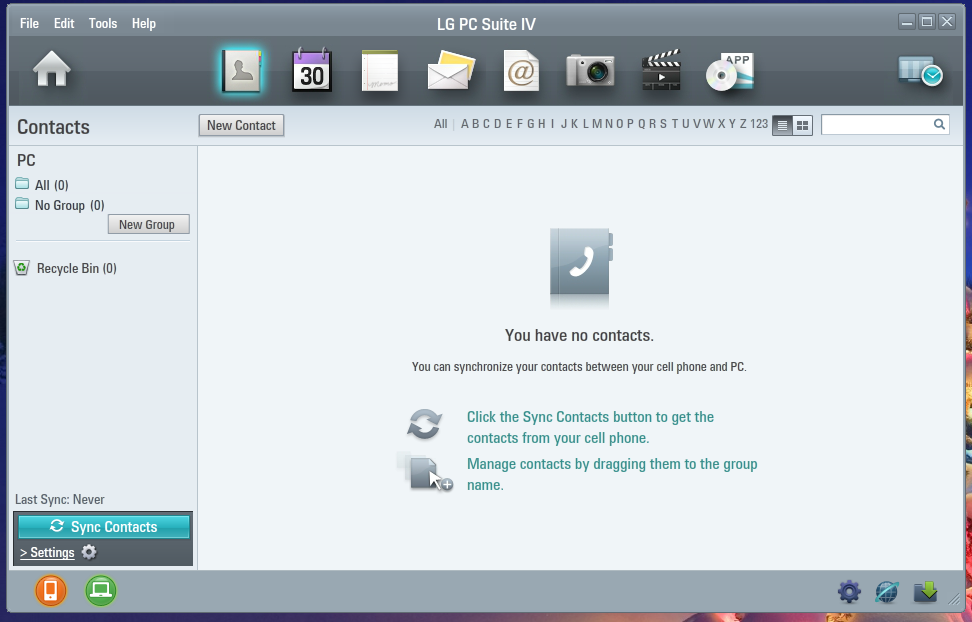The image size is (972, 622).
Task: Go to the Home screen icon
Action: [51, 69]
